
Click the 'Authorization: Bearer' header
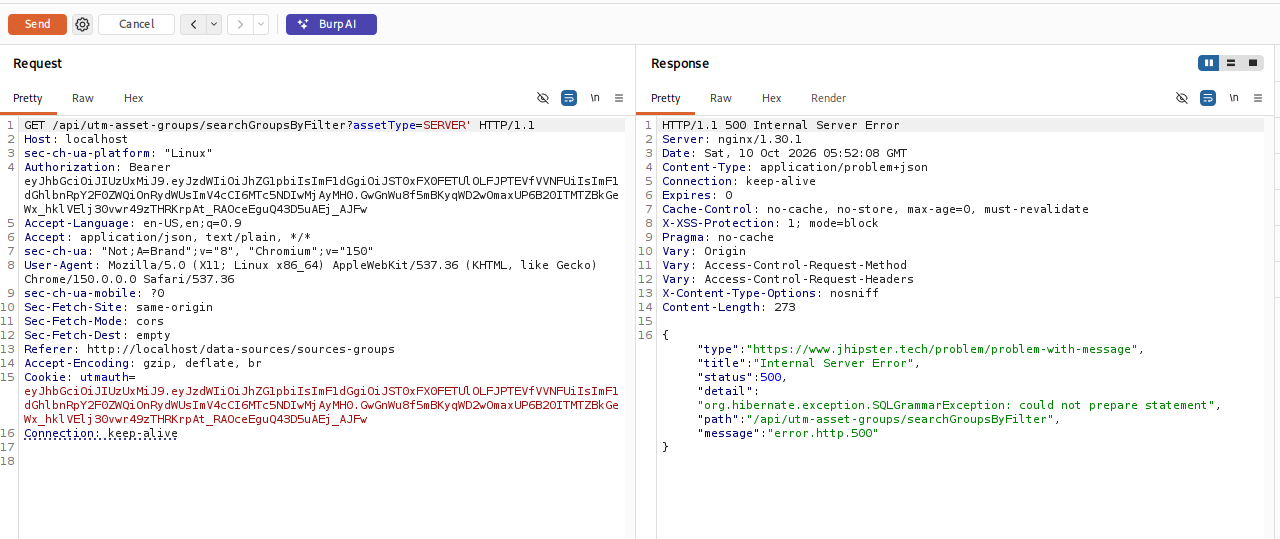pos(97,167)
